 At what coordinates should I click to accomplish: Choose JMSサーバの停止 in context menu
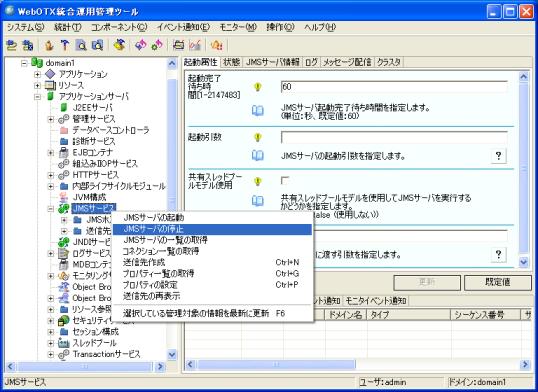[x=212, y=229]
